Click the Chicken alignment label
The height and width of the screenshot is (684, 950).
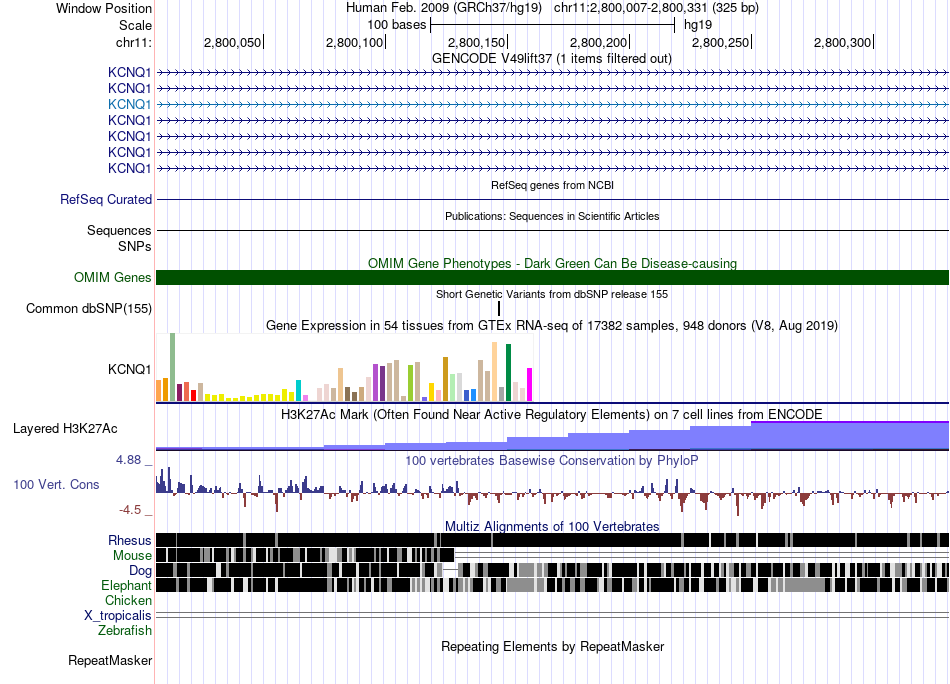pyautogui.click(x=128, y=600)
